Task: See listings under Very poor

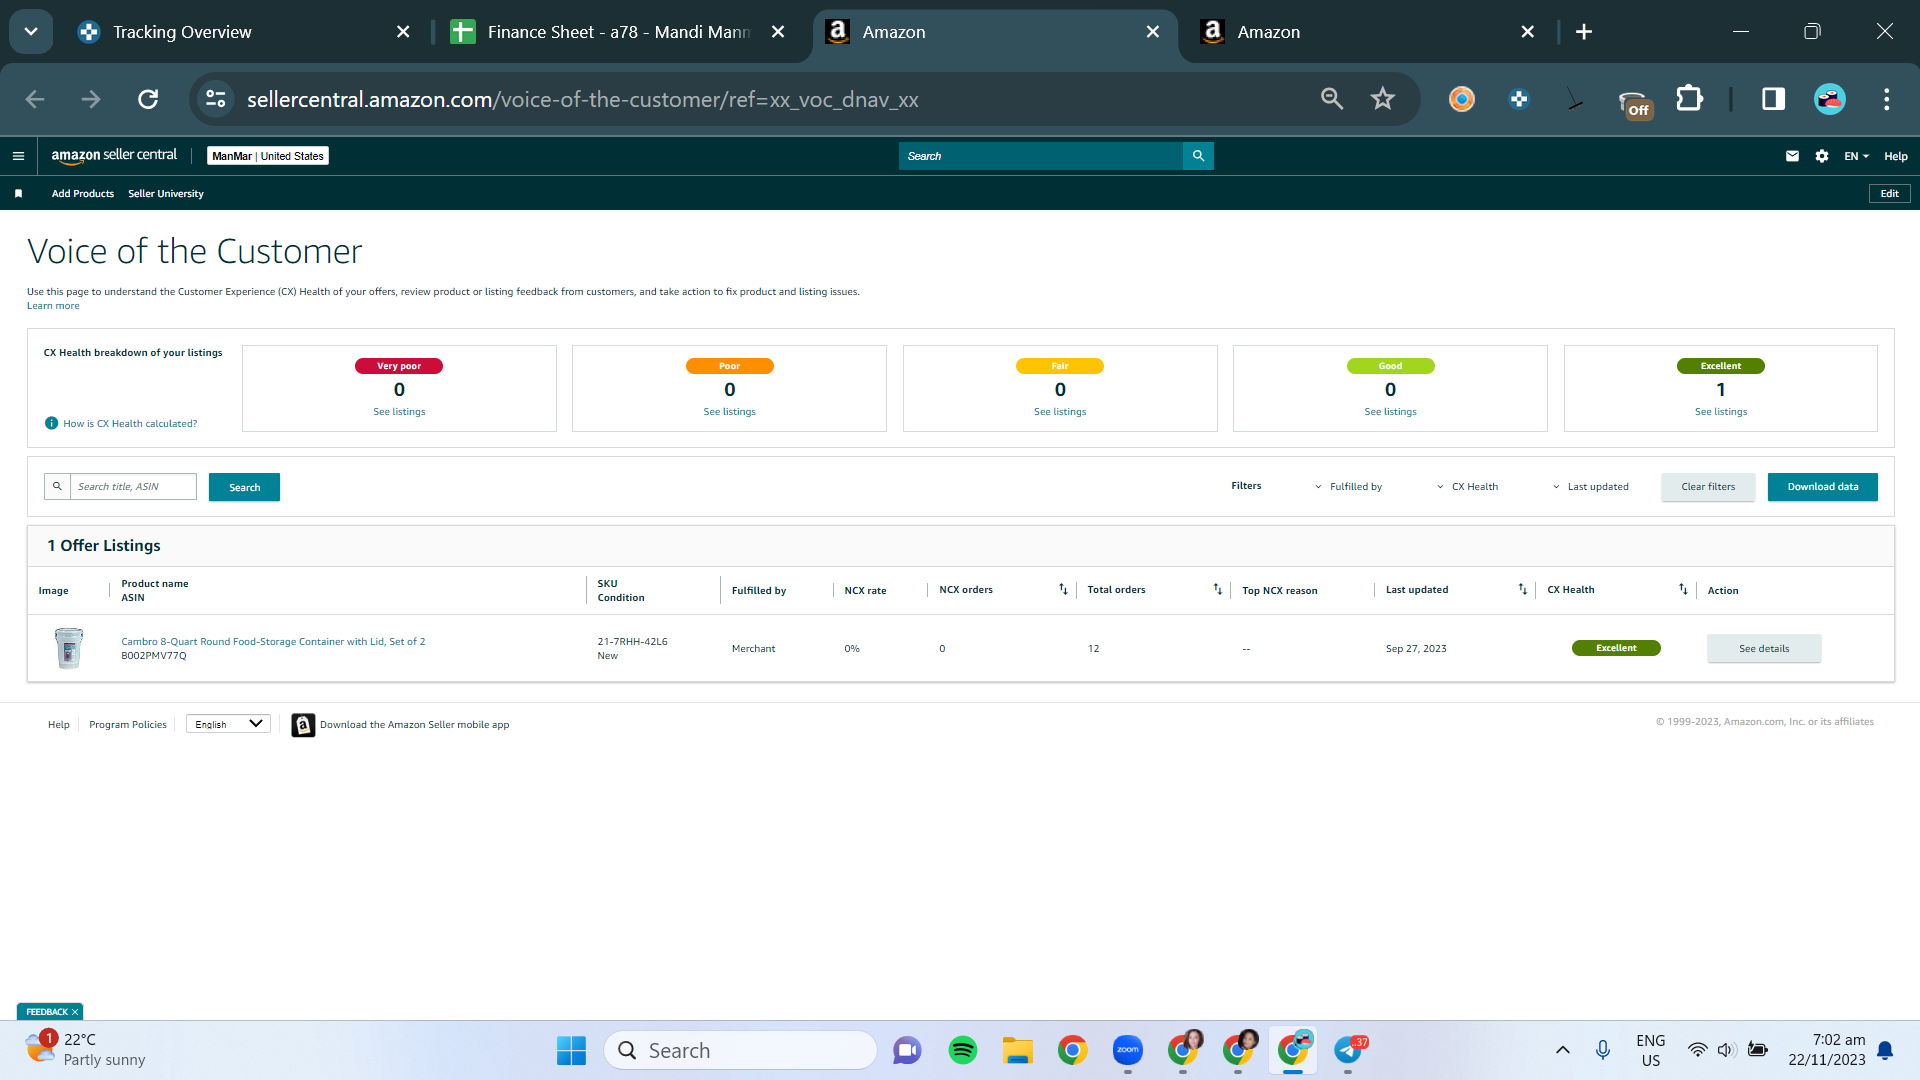Action: (399, 412)
